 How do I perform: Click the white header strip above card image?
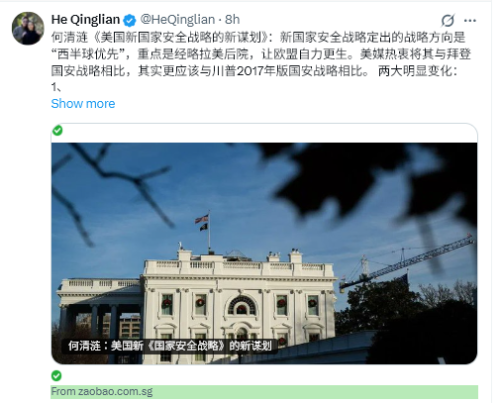[x=264, y=133]
